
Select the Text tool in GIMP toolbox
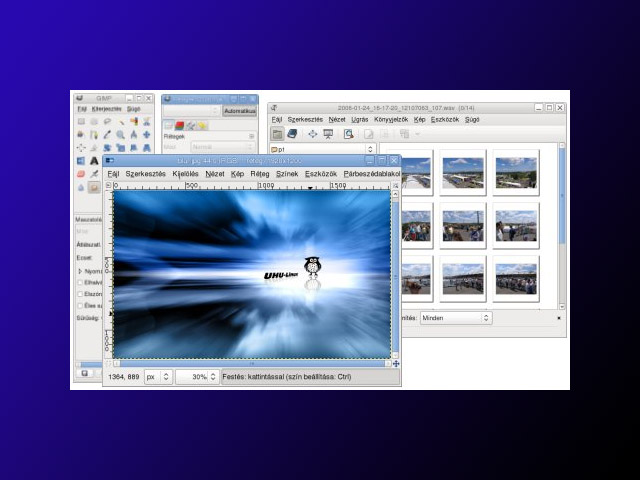[x=94, y=160]
